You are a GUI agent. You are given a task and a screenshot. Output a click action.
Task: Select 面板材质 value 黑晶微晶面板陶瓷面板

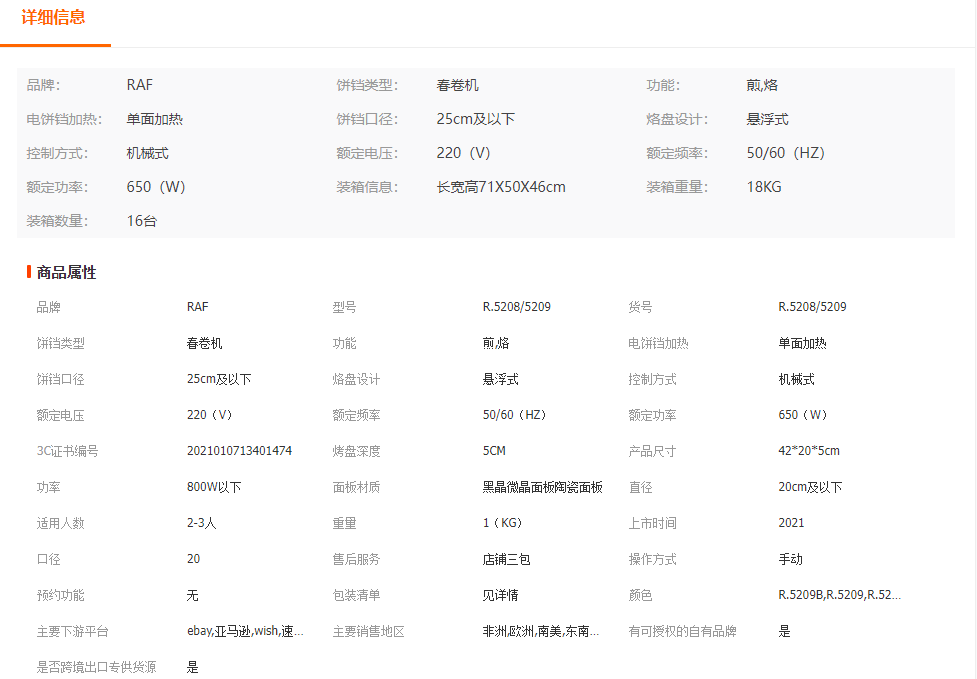pos(542,487)
